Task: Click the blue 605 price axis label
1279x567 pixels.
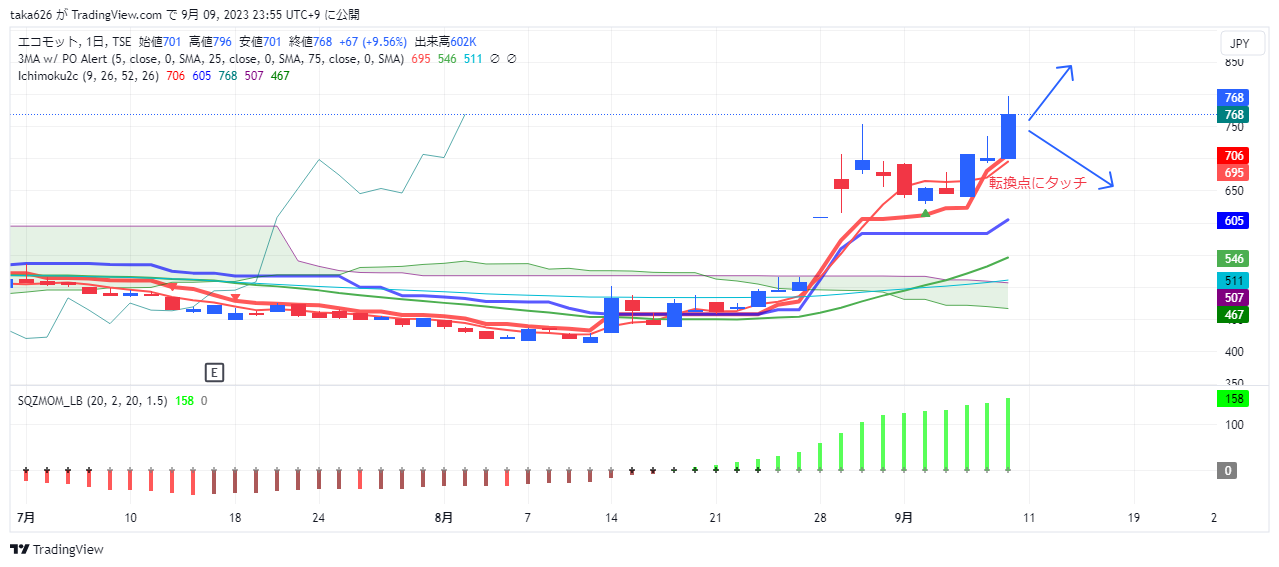Action: [x=1233, y=221]
